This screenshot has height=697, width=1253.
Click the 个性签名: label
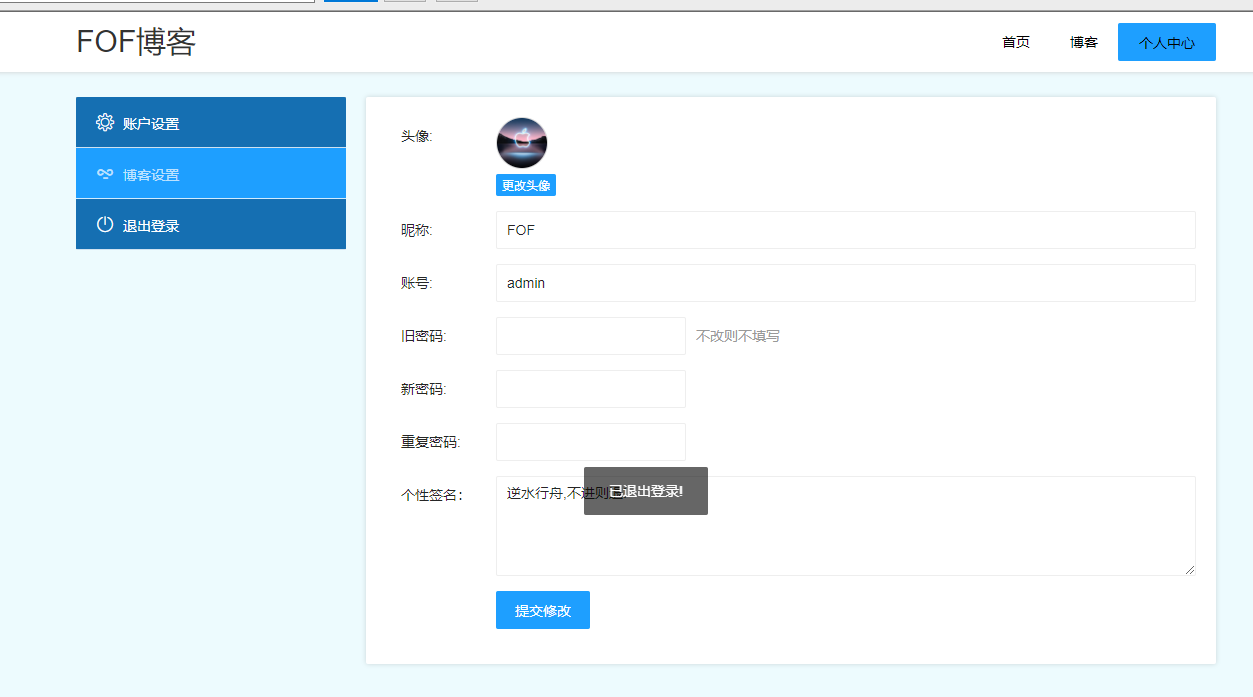click(432, 495)
